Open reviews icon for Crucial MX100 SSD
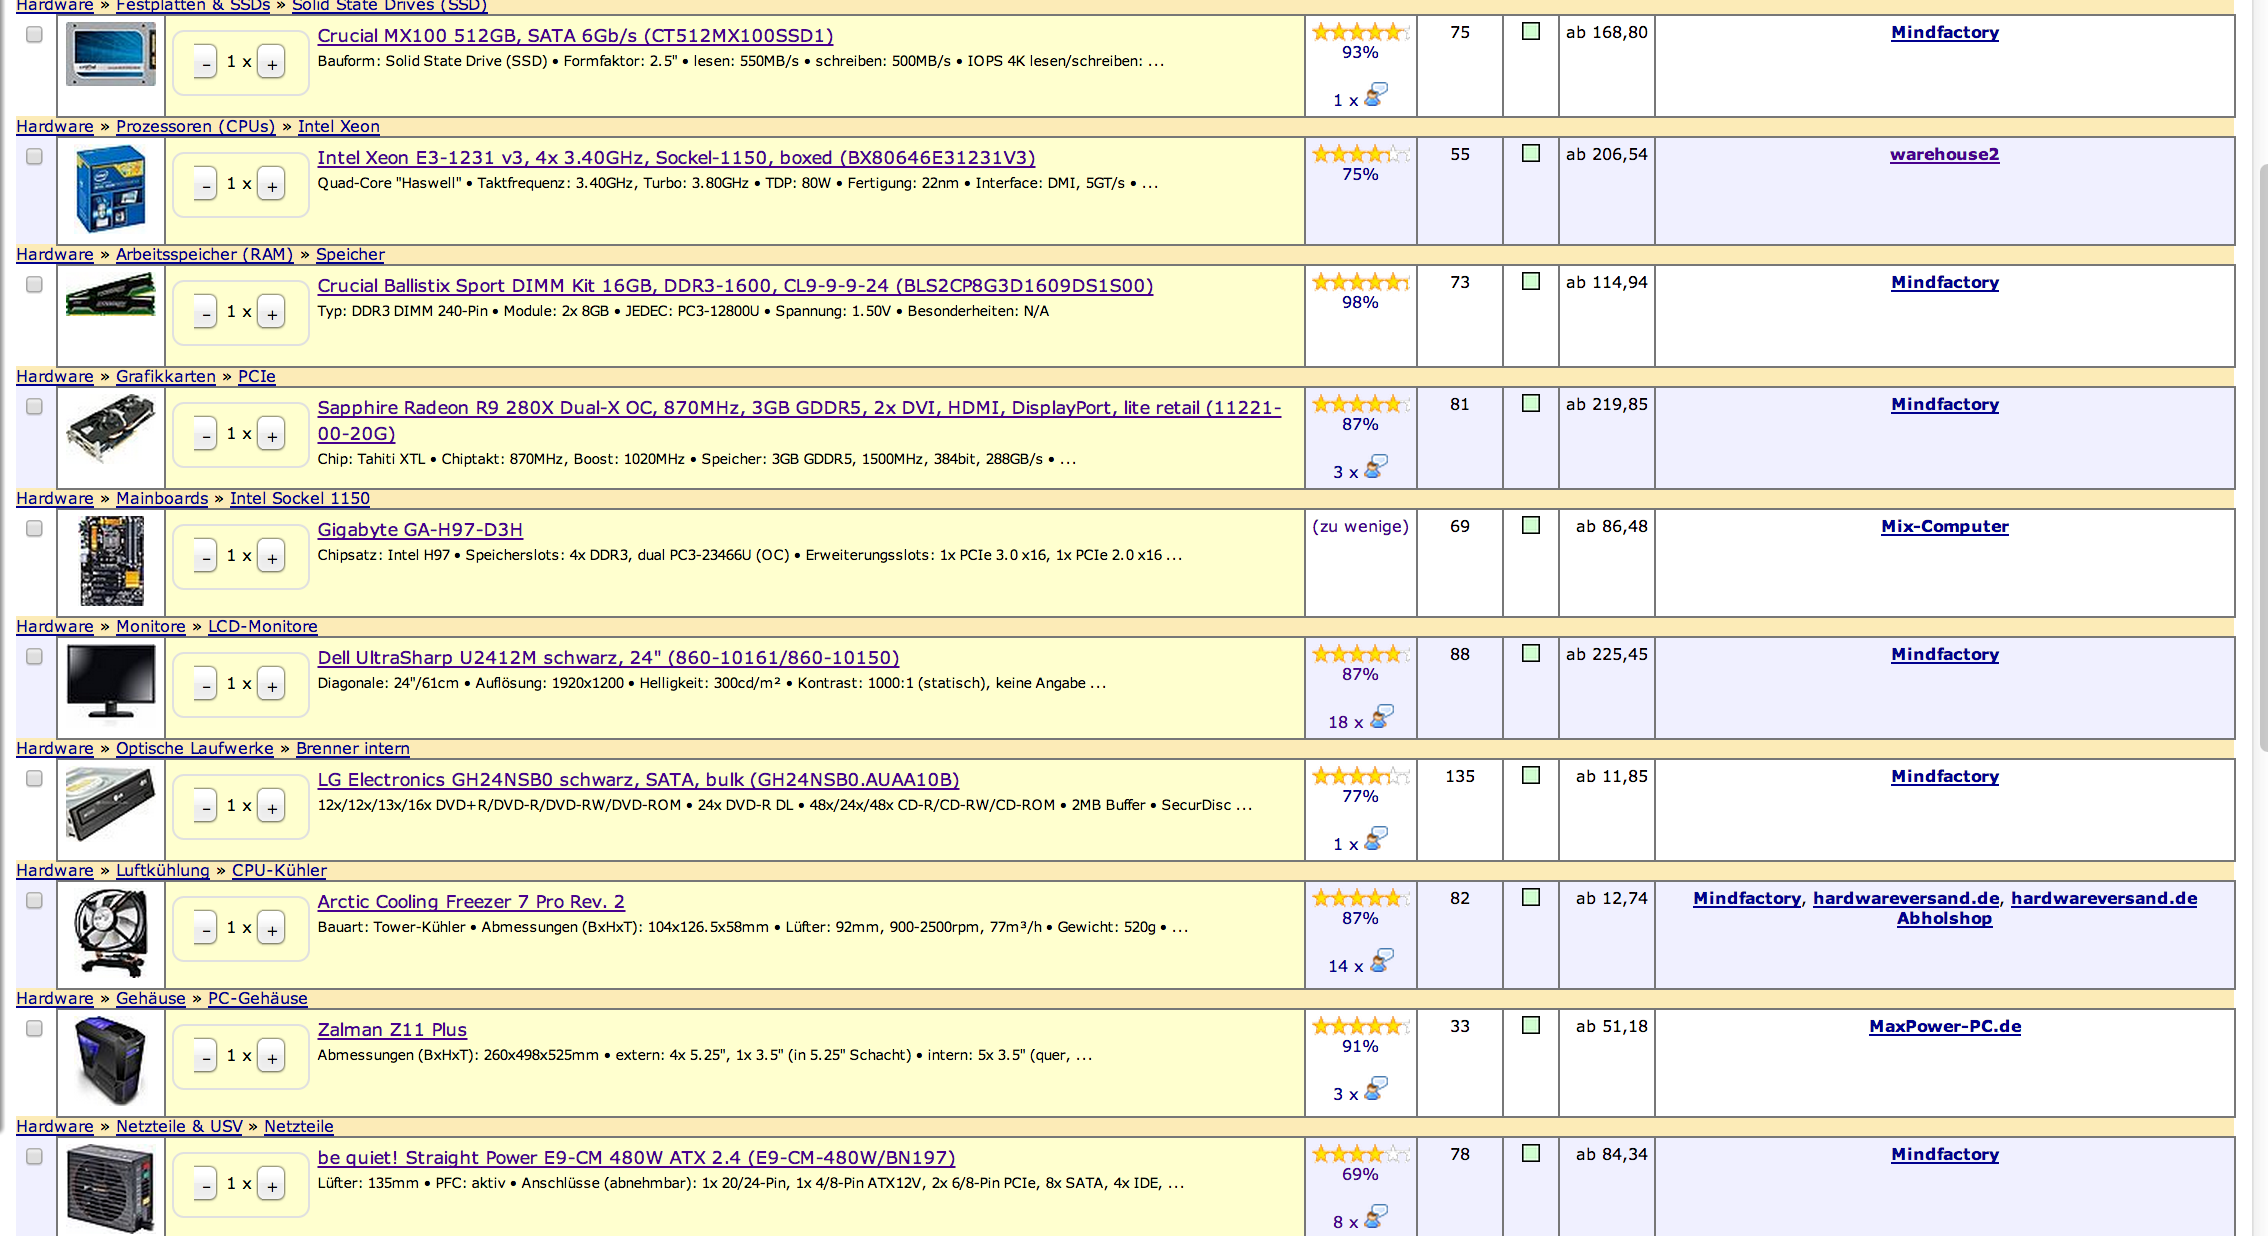The width and height of the screenshot is (2268, 1236). (1376, 96)
